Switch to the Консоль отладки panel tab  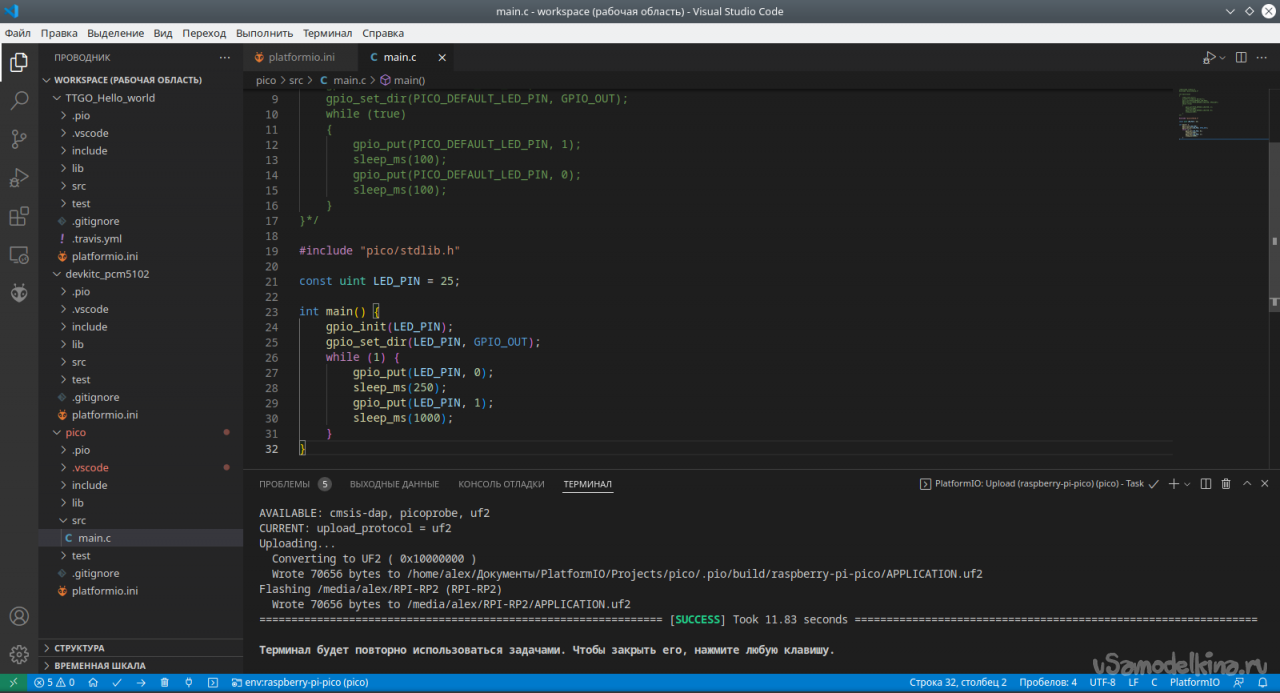click(x=501, y=484)
